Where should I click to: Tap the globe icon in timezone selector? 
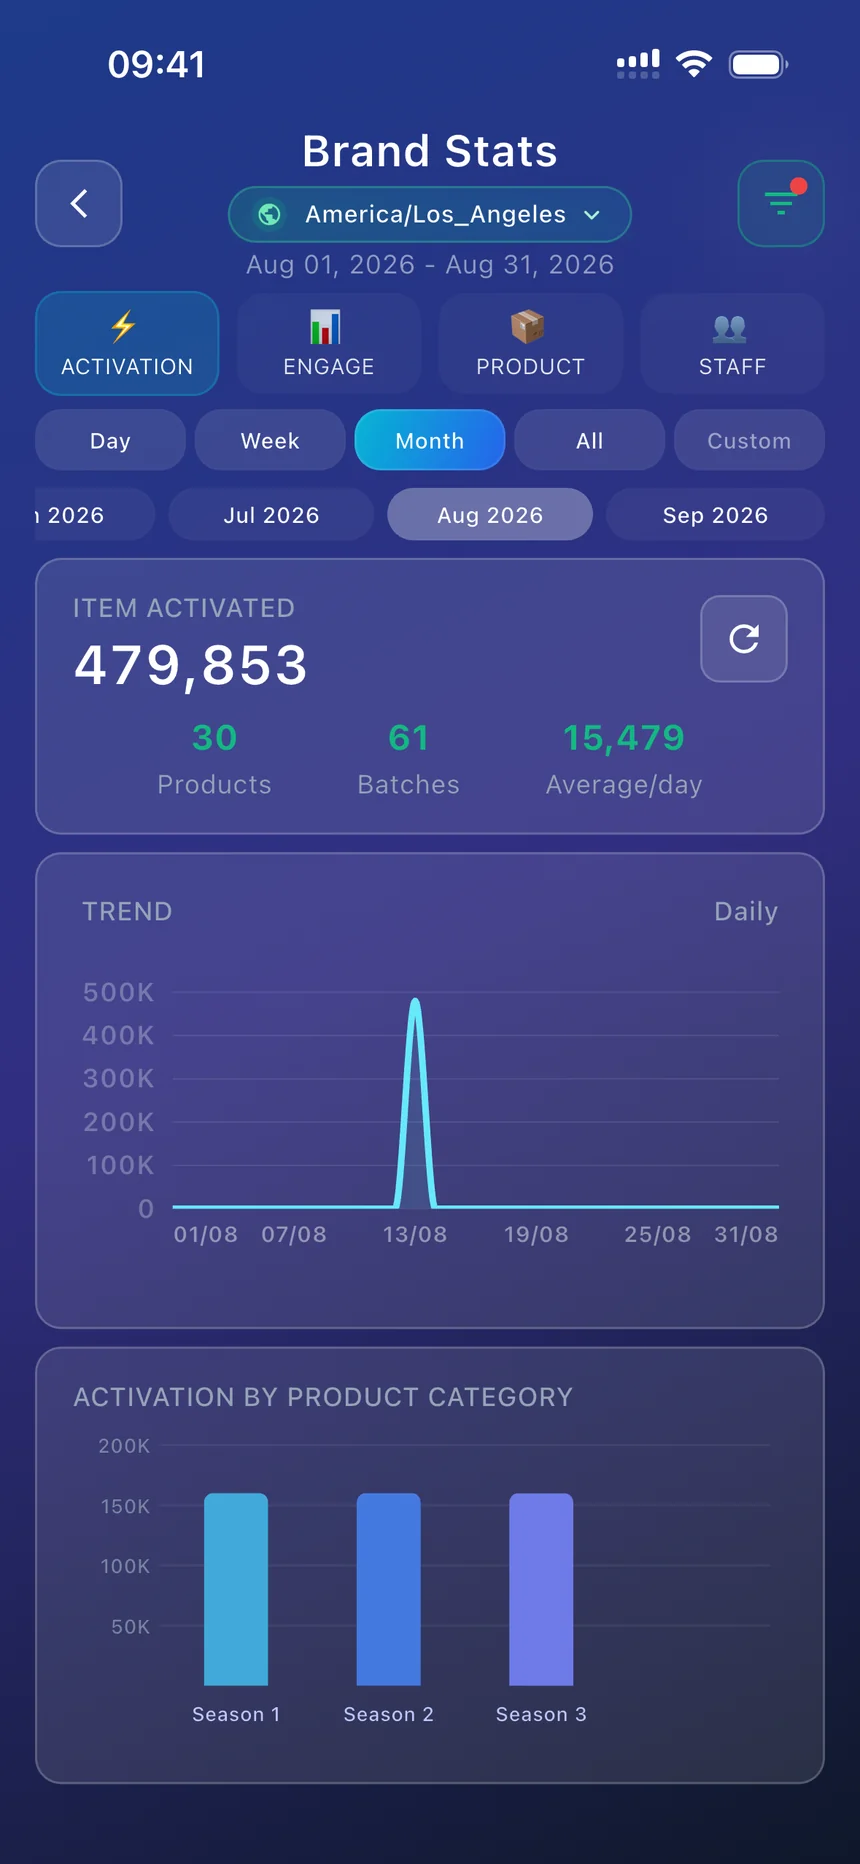(269, 214)
